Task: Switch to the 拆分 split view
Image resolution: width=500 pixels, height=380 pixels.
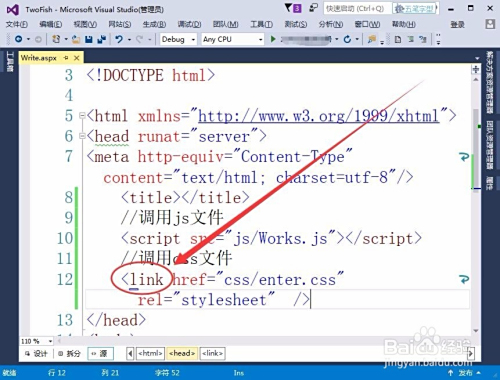Action: (69, 353)
